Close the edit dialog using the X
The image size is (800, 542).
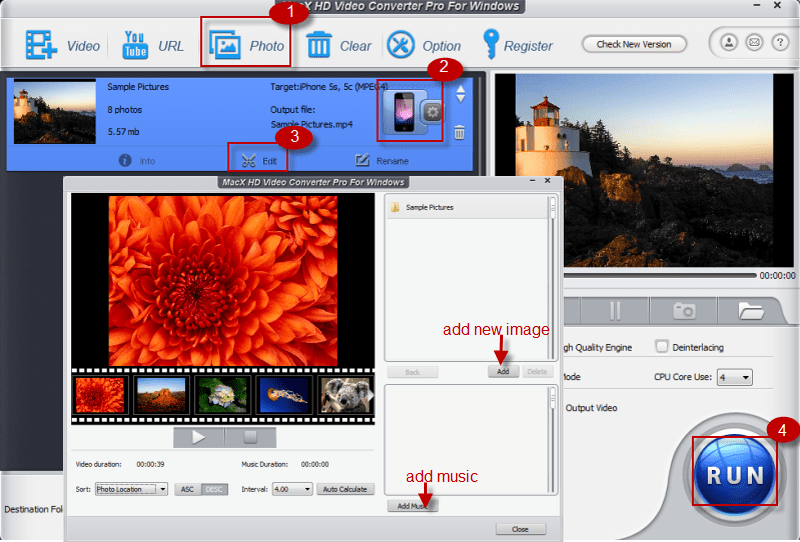547,181
